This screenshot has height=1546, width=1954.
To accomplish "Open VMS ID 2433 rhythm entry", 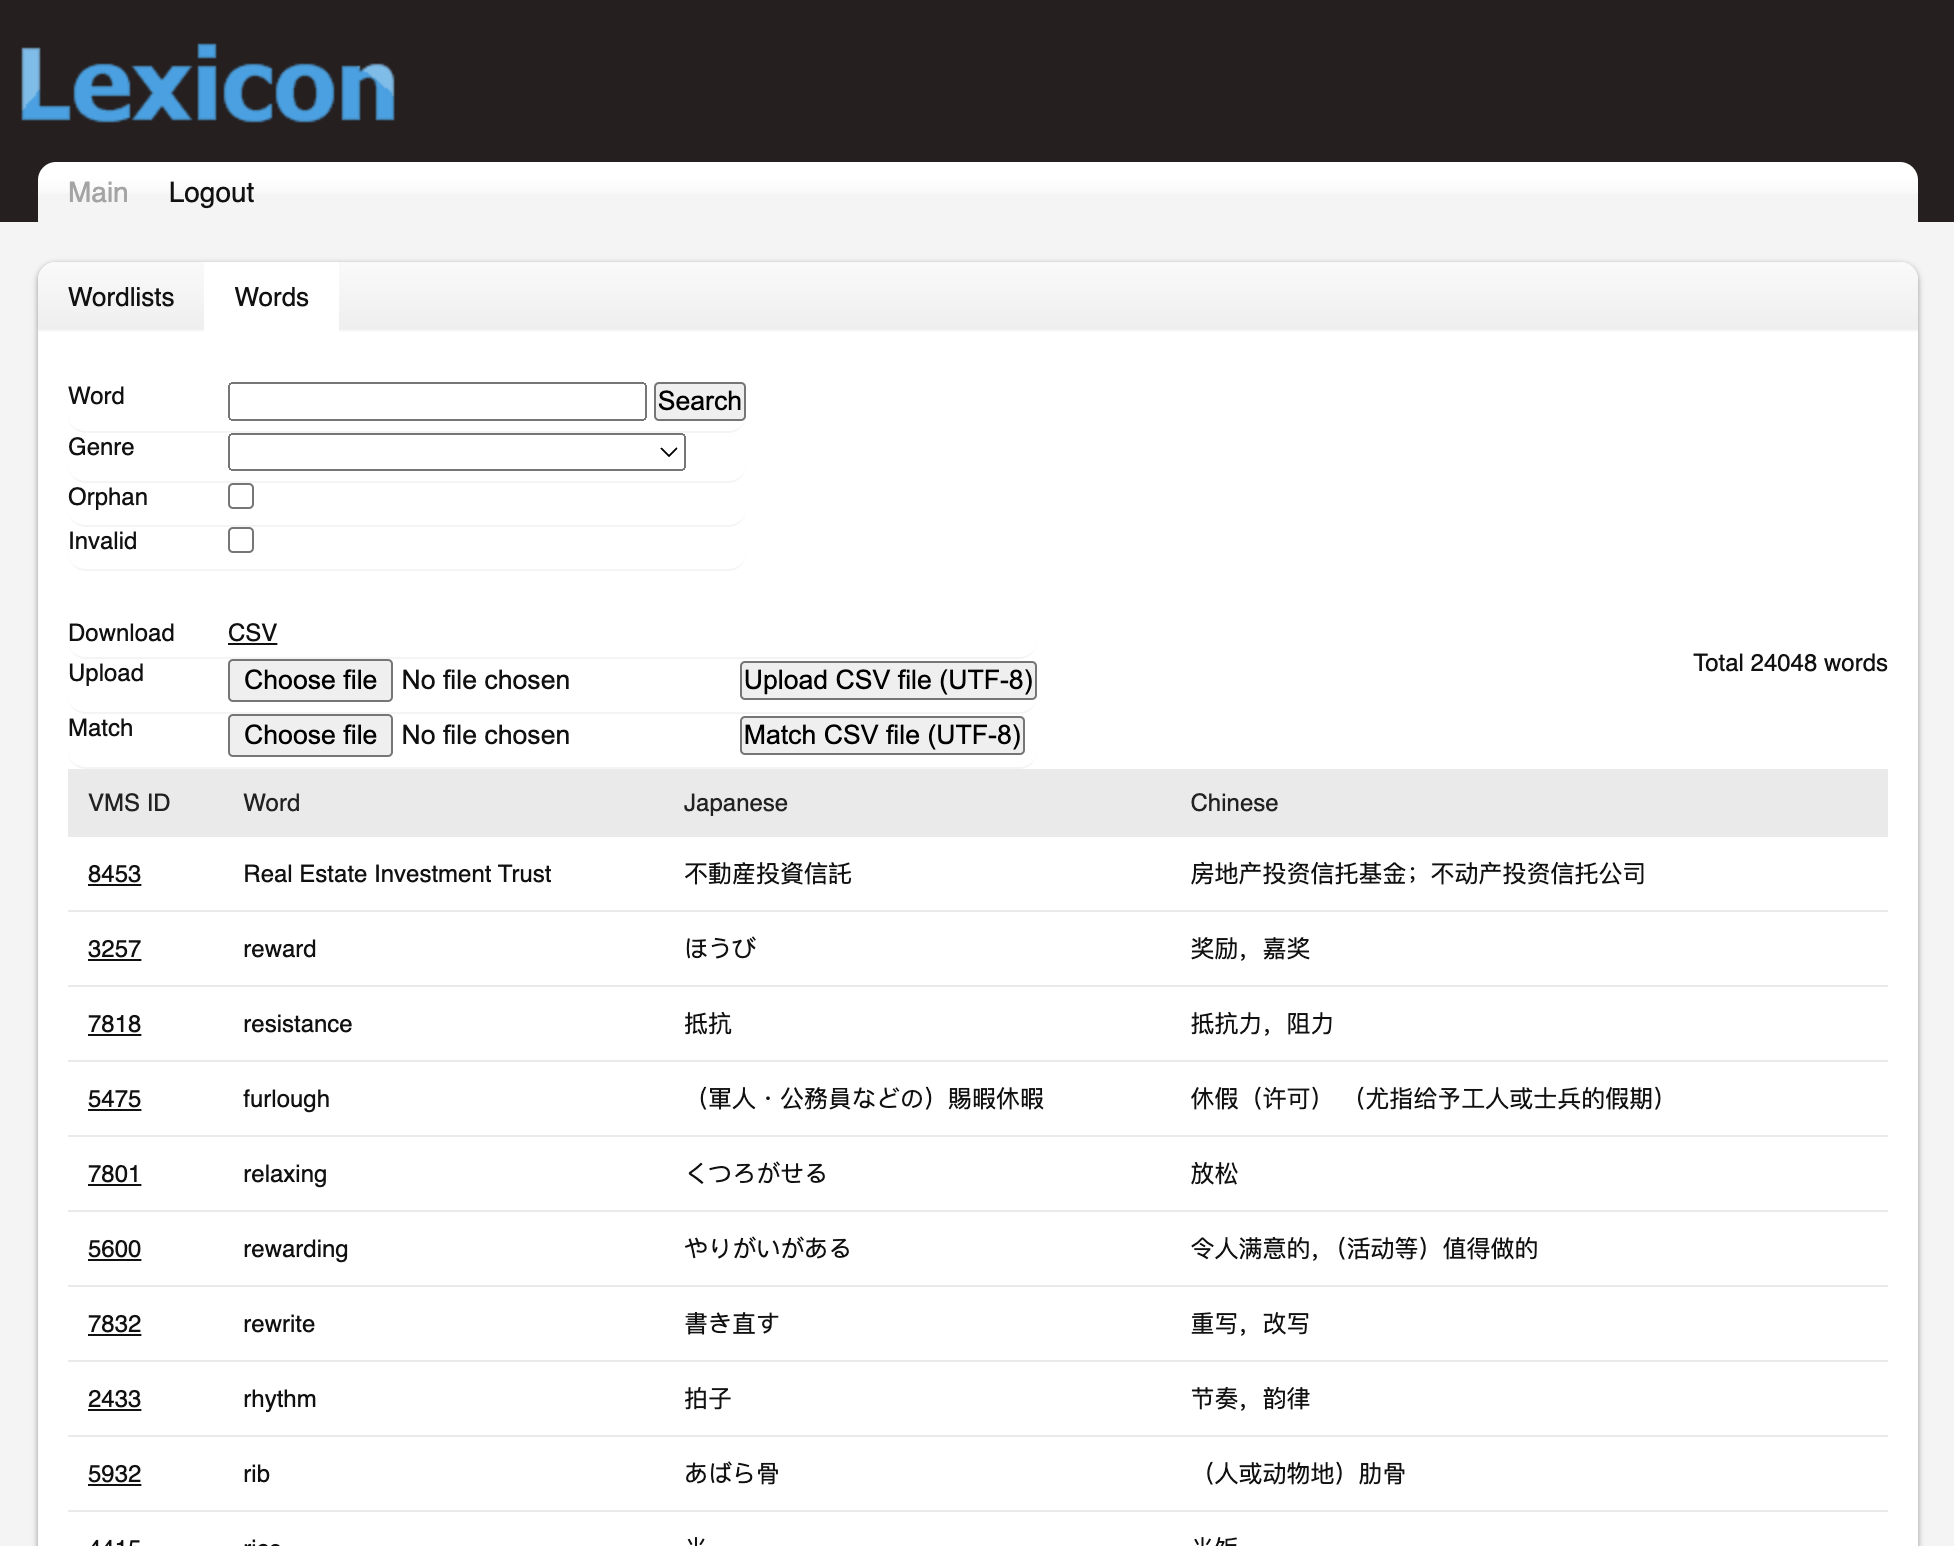I will (x=114, y=1399).
